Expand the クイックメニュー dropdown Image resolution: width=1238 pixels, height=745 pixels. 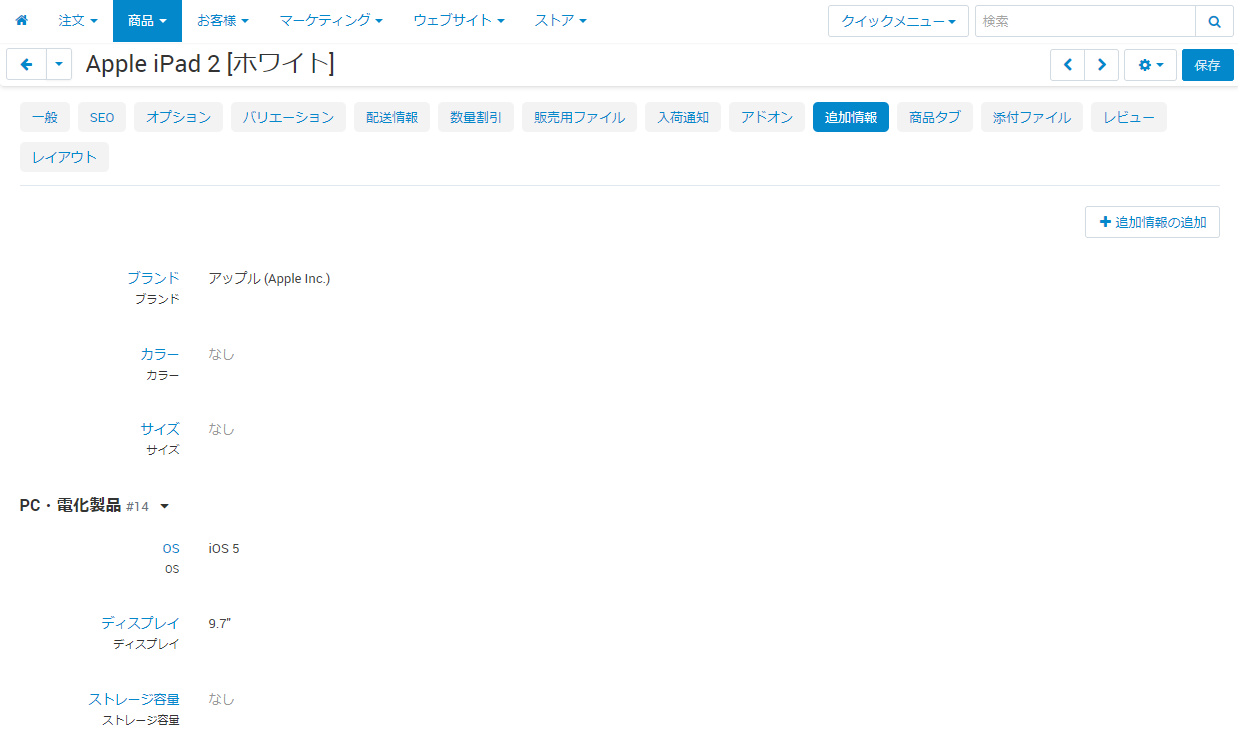[898, 21]
